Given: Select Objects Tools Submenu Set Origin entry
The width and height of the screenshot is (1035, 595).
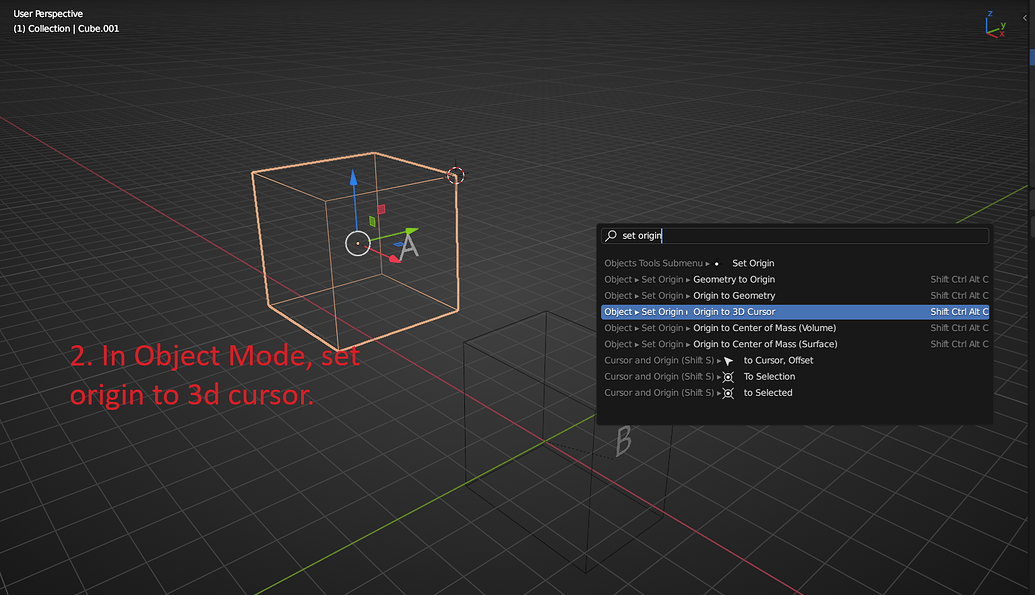Looking at the screenshot, I should point(795,263).
